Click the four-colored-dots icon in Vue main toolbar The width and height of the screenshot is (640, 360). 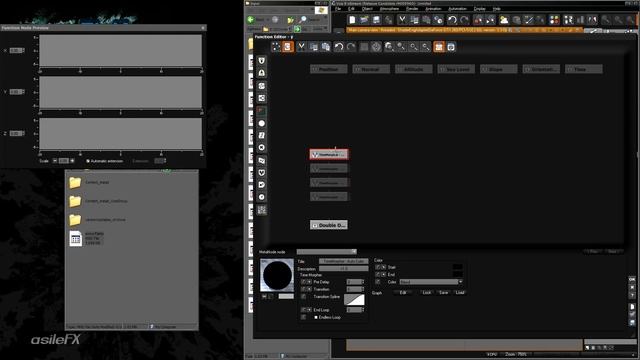554,20
